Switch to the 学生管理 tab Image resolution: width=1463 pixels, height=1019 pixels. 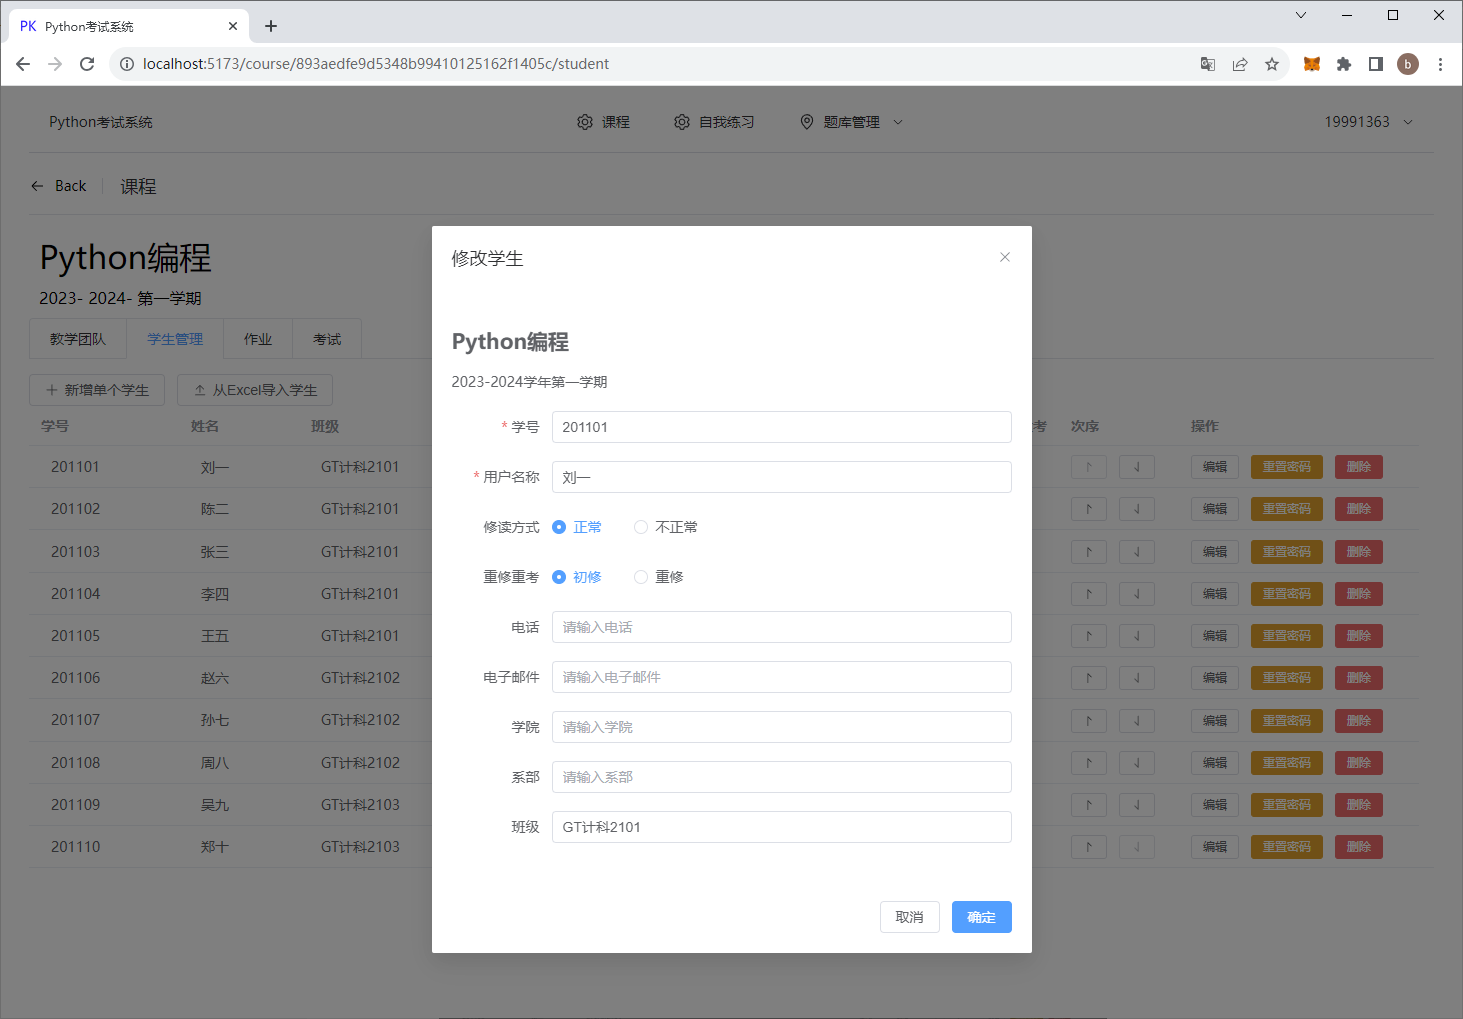175,339
